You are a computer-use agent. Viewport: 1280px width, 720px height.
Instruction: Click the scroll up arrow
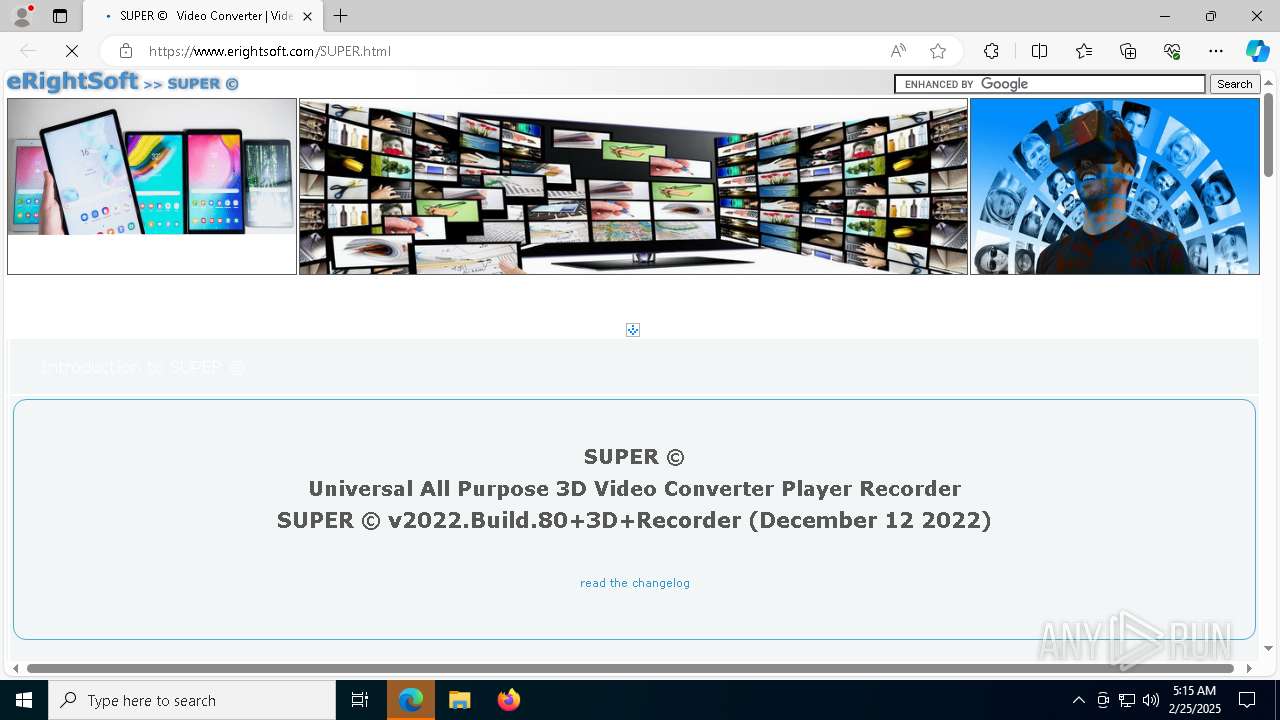tap(1268, 83)
